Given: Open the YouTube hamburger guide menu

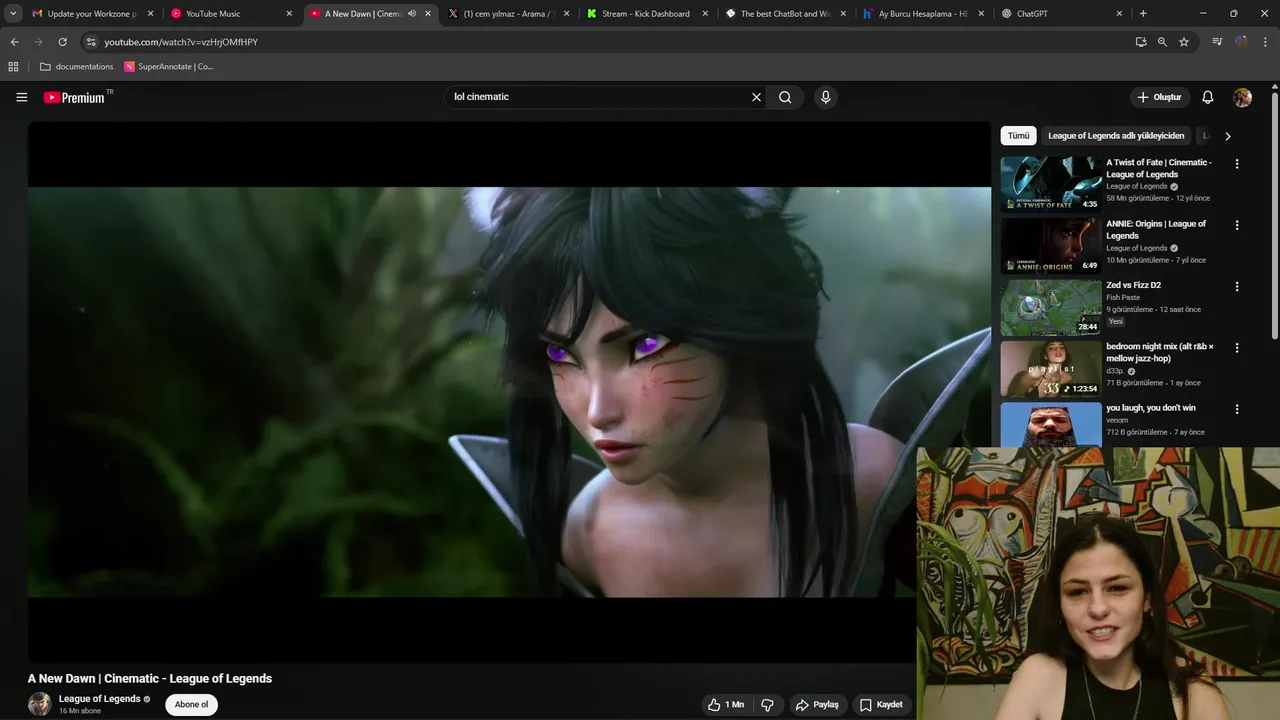Looking at the screenshot, I should click(22, 97).
